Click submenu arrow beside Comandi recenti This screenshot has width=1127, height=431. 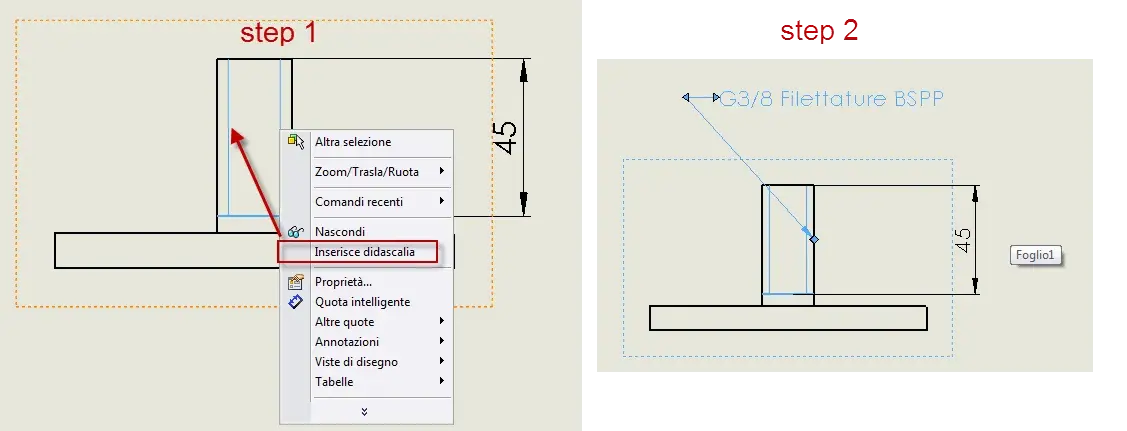click(441, 201)
